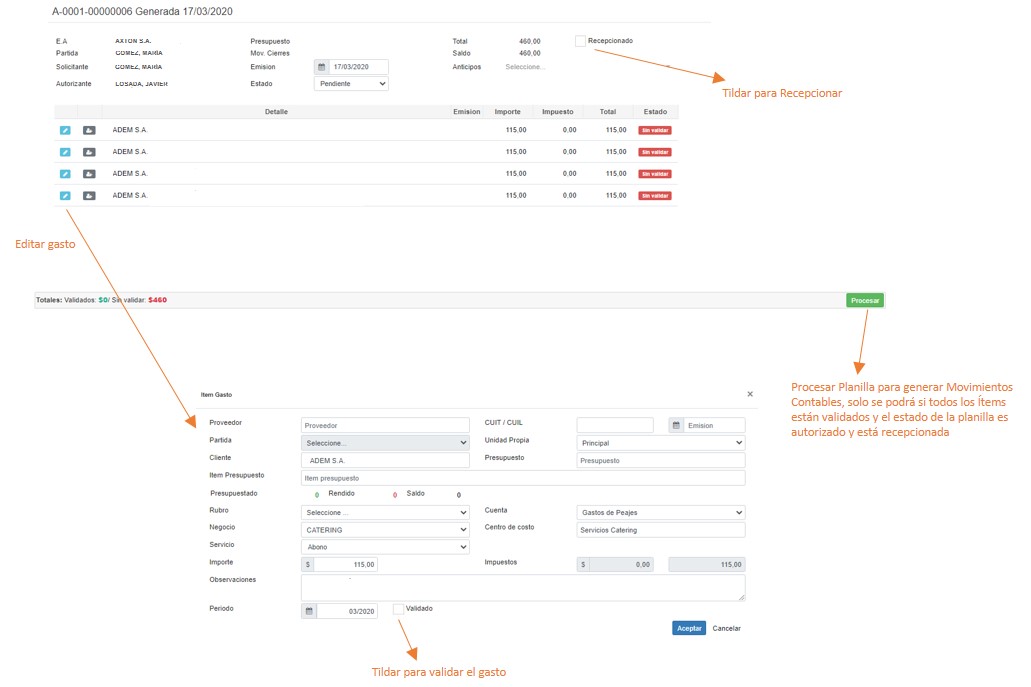Image resolution: width=1031 pixels, height=687 pixels.
Task: Open the Negocio dropdown showing CATERING
Action: 385,530
